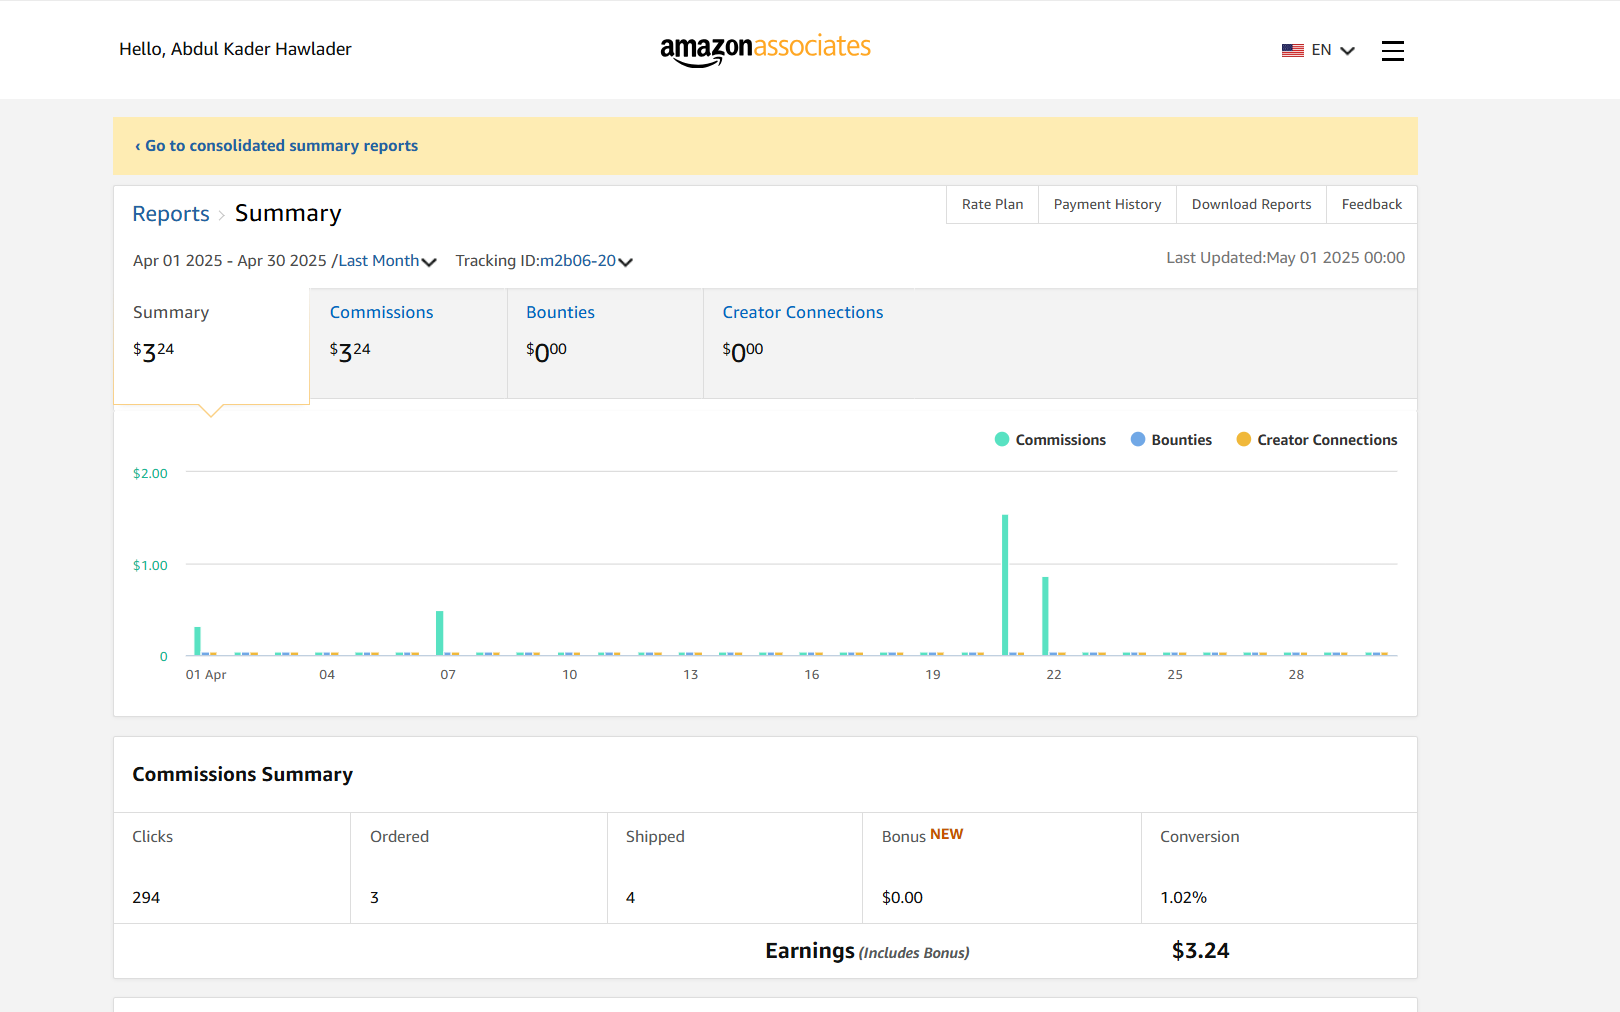This screenshot has width=1620, height=1012.
Task: Click the Bonus NEW label
Action: [922, 836]
